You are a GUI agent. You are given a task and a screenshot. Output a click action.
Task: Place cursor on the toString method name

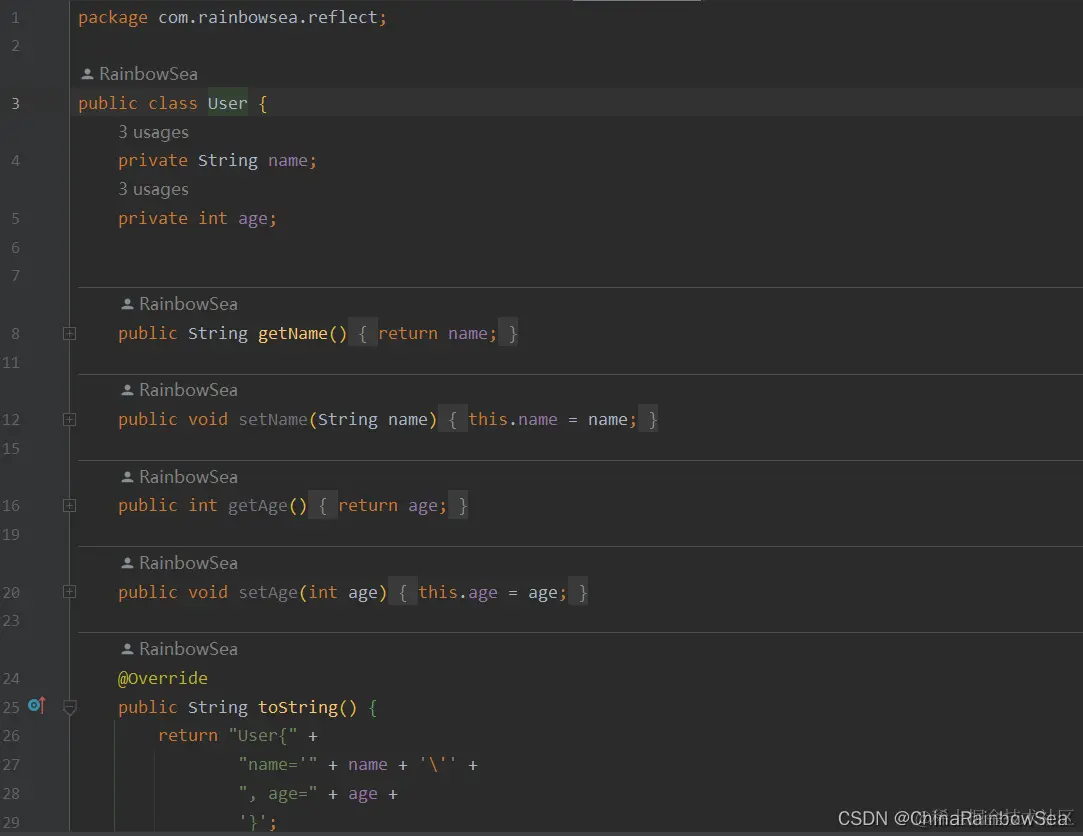pyautogui.click(x=298, y=707)
